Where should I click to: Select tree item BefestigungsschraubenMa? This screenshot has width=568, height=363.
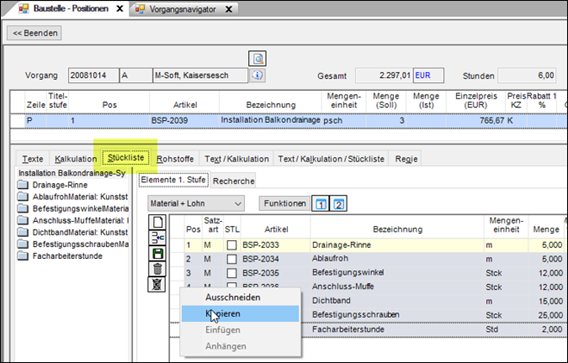[x=80, y=244]
